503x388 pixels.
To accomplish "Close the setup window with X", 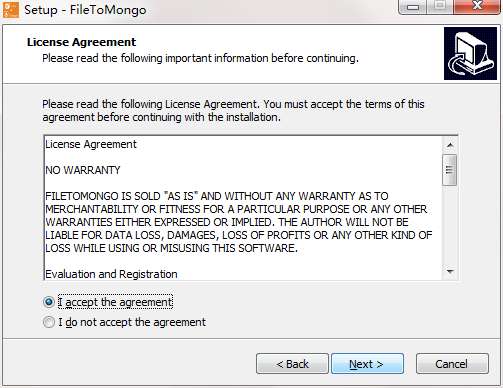I will [x=477, y=6].
